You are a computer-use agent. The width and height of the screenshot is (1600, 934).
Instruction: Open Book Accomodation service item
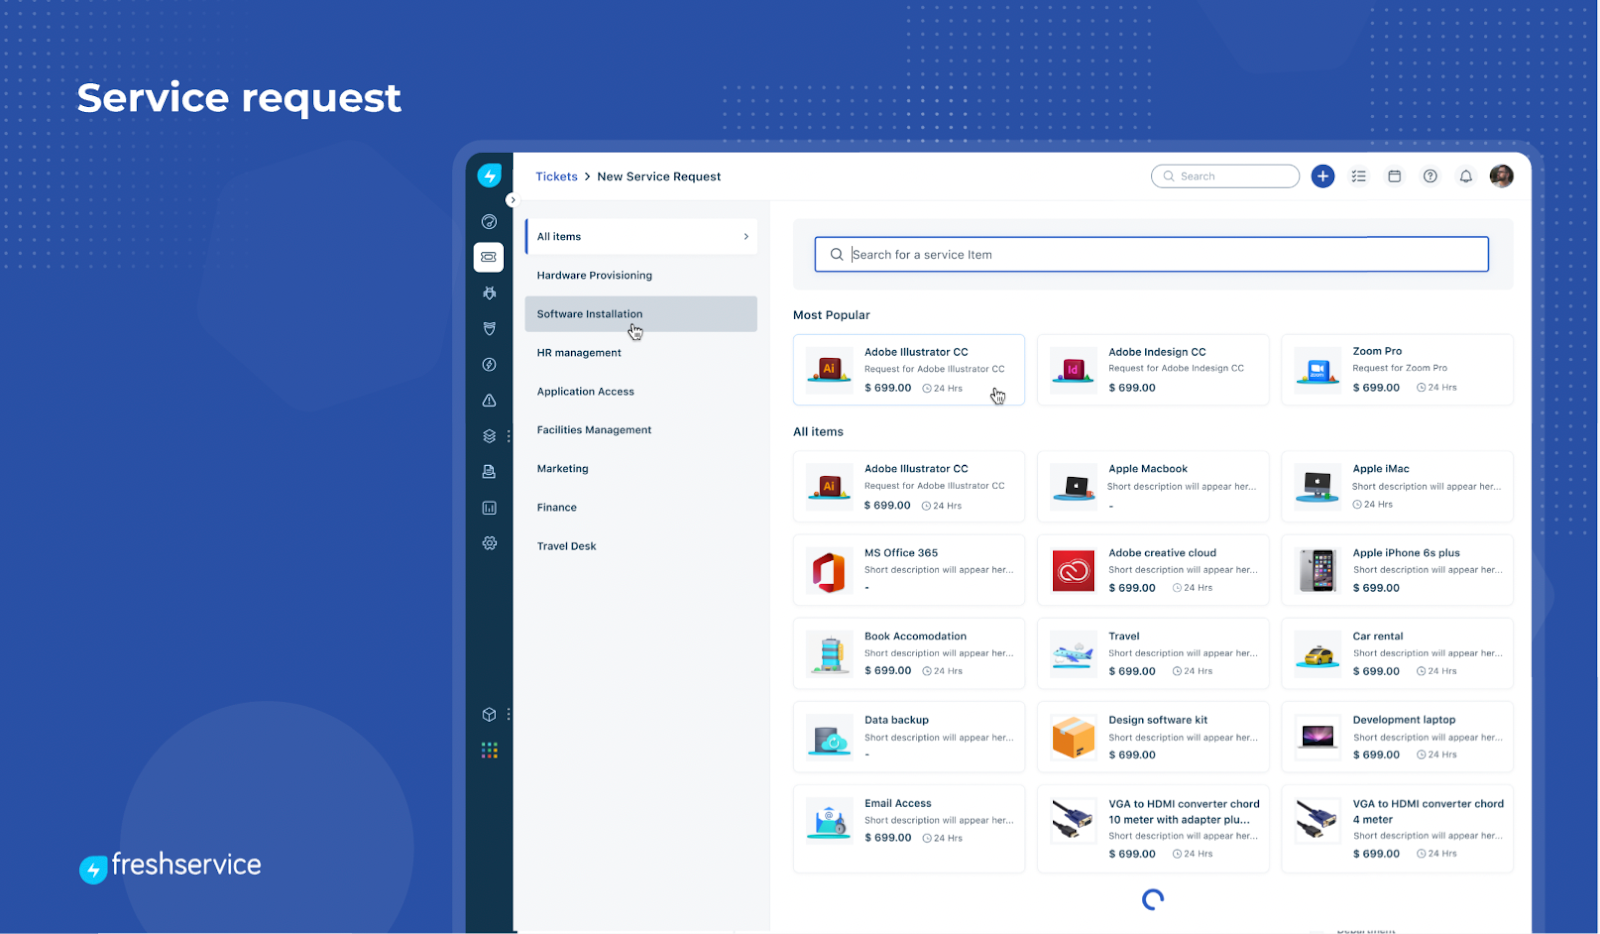(x=909, y=654)
